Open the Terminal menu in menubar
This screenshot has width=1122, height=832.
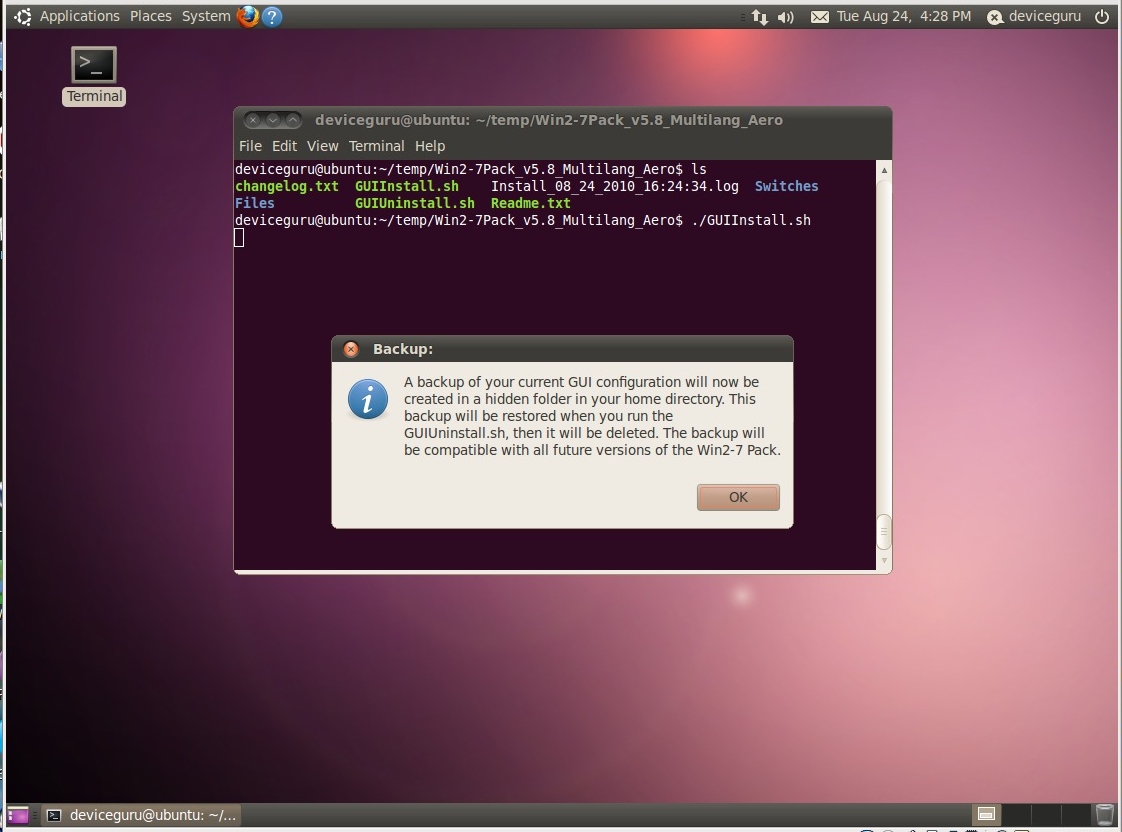point(376,146)
